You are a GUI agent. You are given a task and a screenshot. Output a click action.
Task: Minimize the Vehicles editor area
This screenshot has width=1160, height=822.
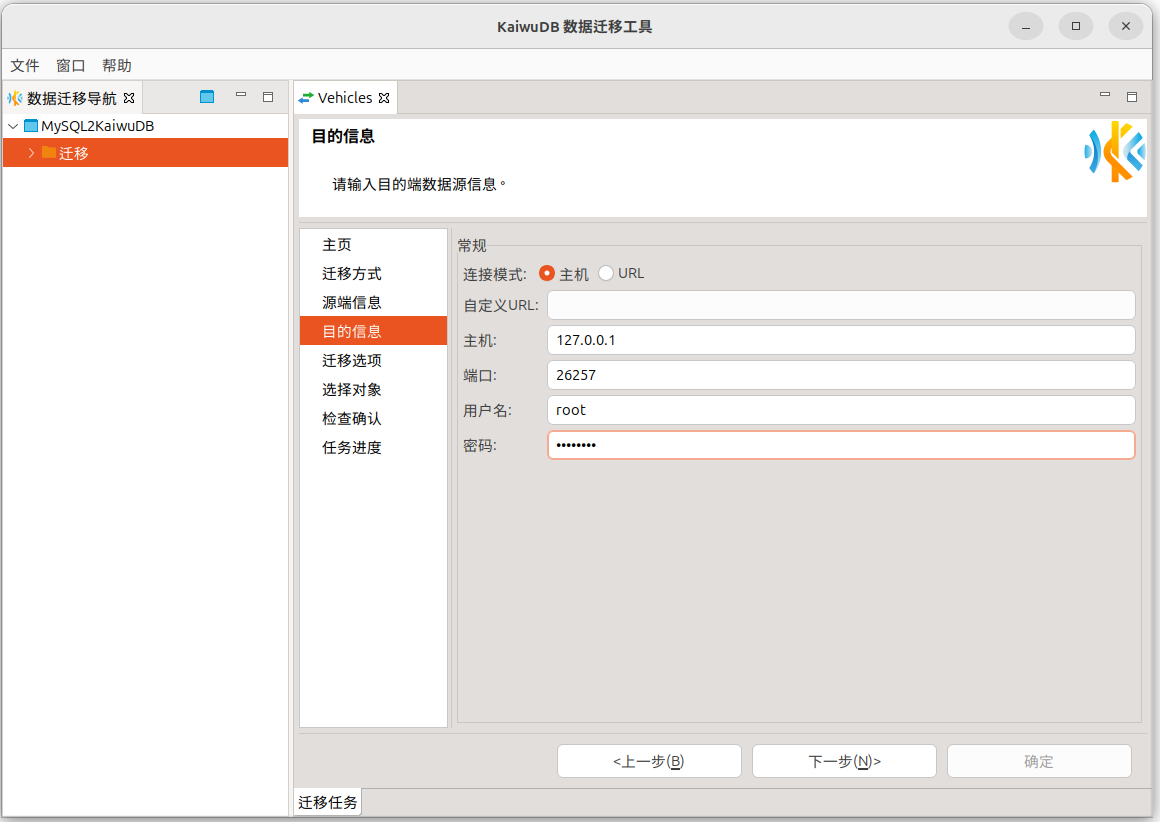[1105, 96]
